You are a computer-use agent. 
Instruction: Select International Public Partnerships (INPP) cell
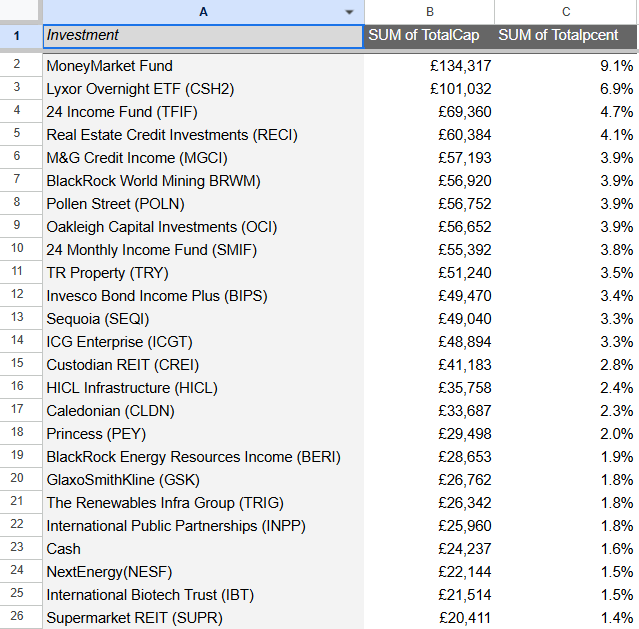[x=203, y=525]
